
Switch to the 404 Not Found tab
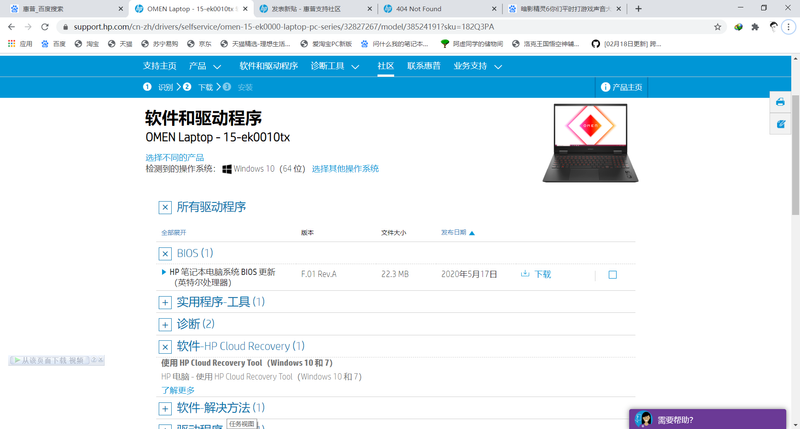[x=439, y=9]
